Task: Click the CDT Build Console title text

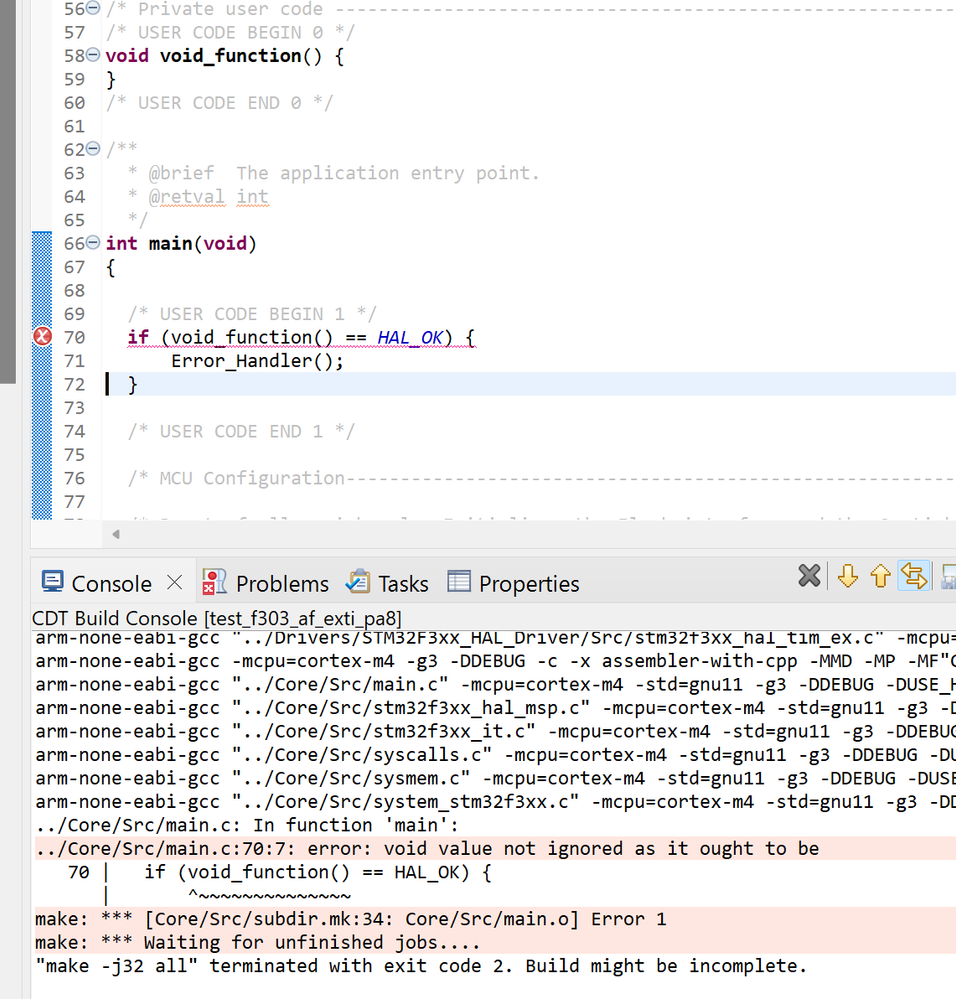Action: click(217, 618)
